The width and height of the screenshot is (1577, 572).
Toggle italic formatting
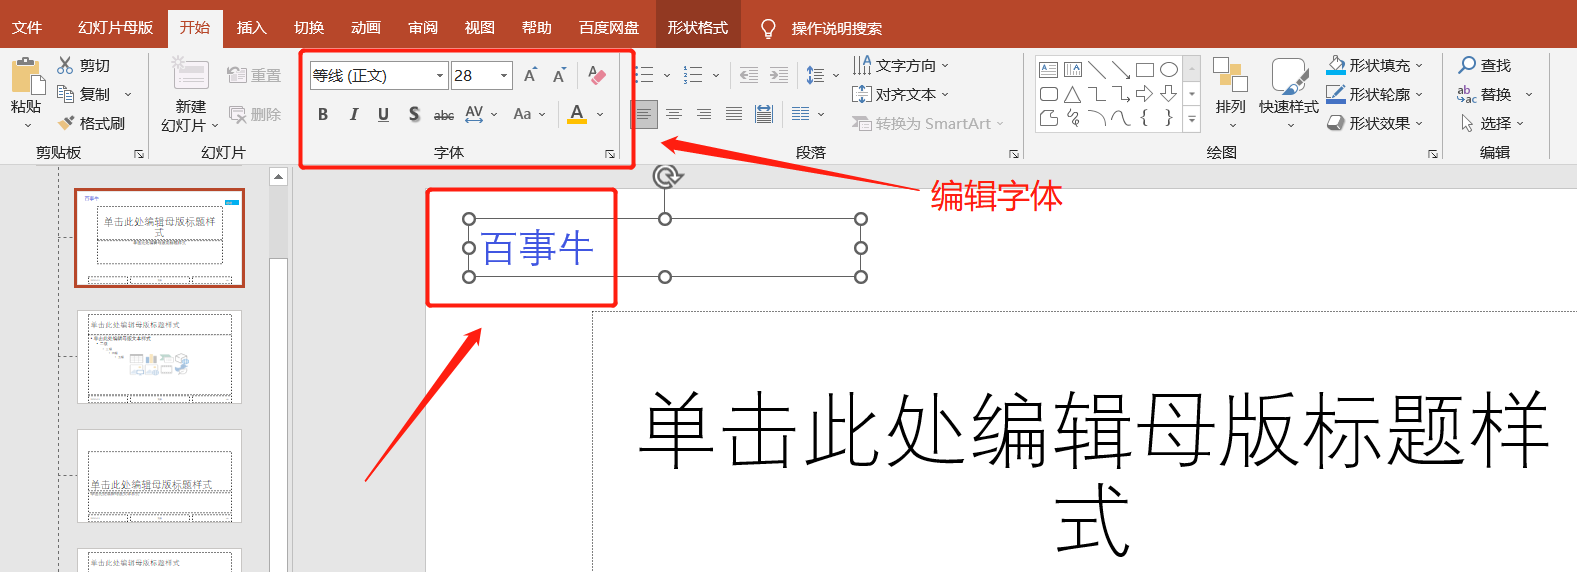[353, 114]
